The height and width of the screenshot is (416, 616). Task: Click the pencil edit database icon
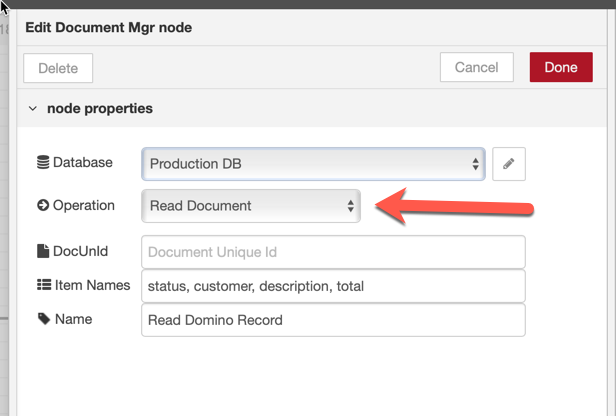(509, 164)
